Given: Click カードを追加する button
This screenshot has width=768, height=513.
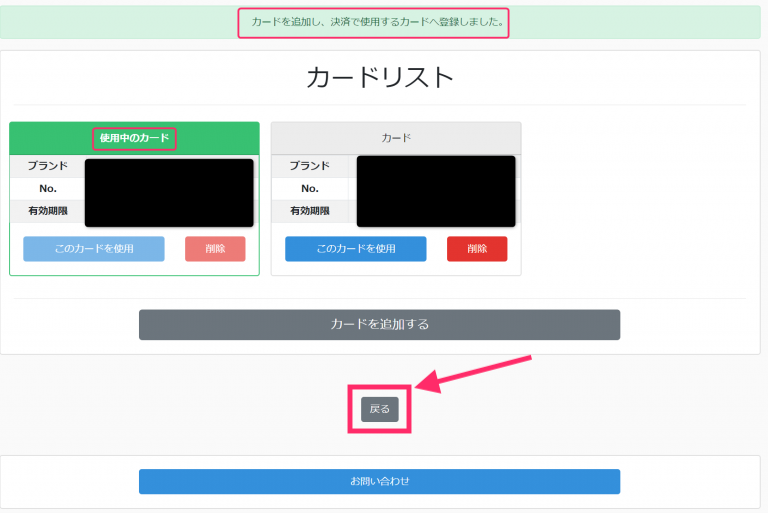Looking at the screenshot, I should (380, 324).
